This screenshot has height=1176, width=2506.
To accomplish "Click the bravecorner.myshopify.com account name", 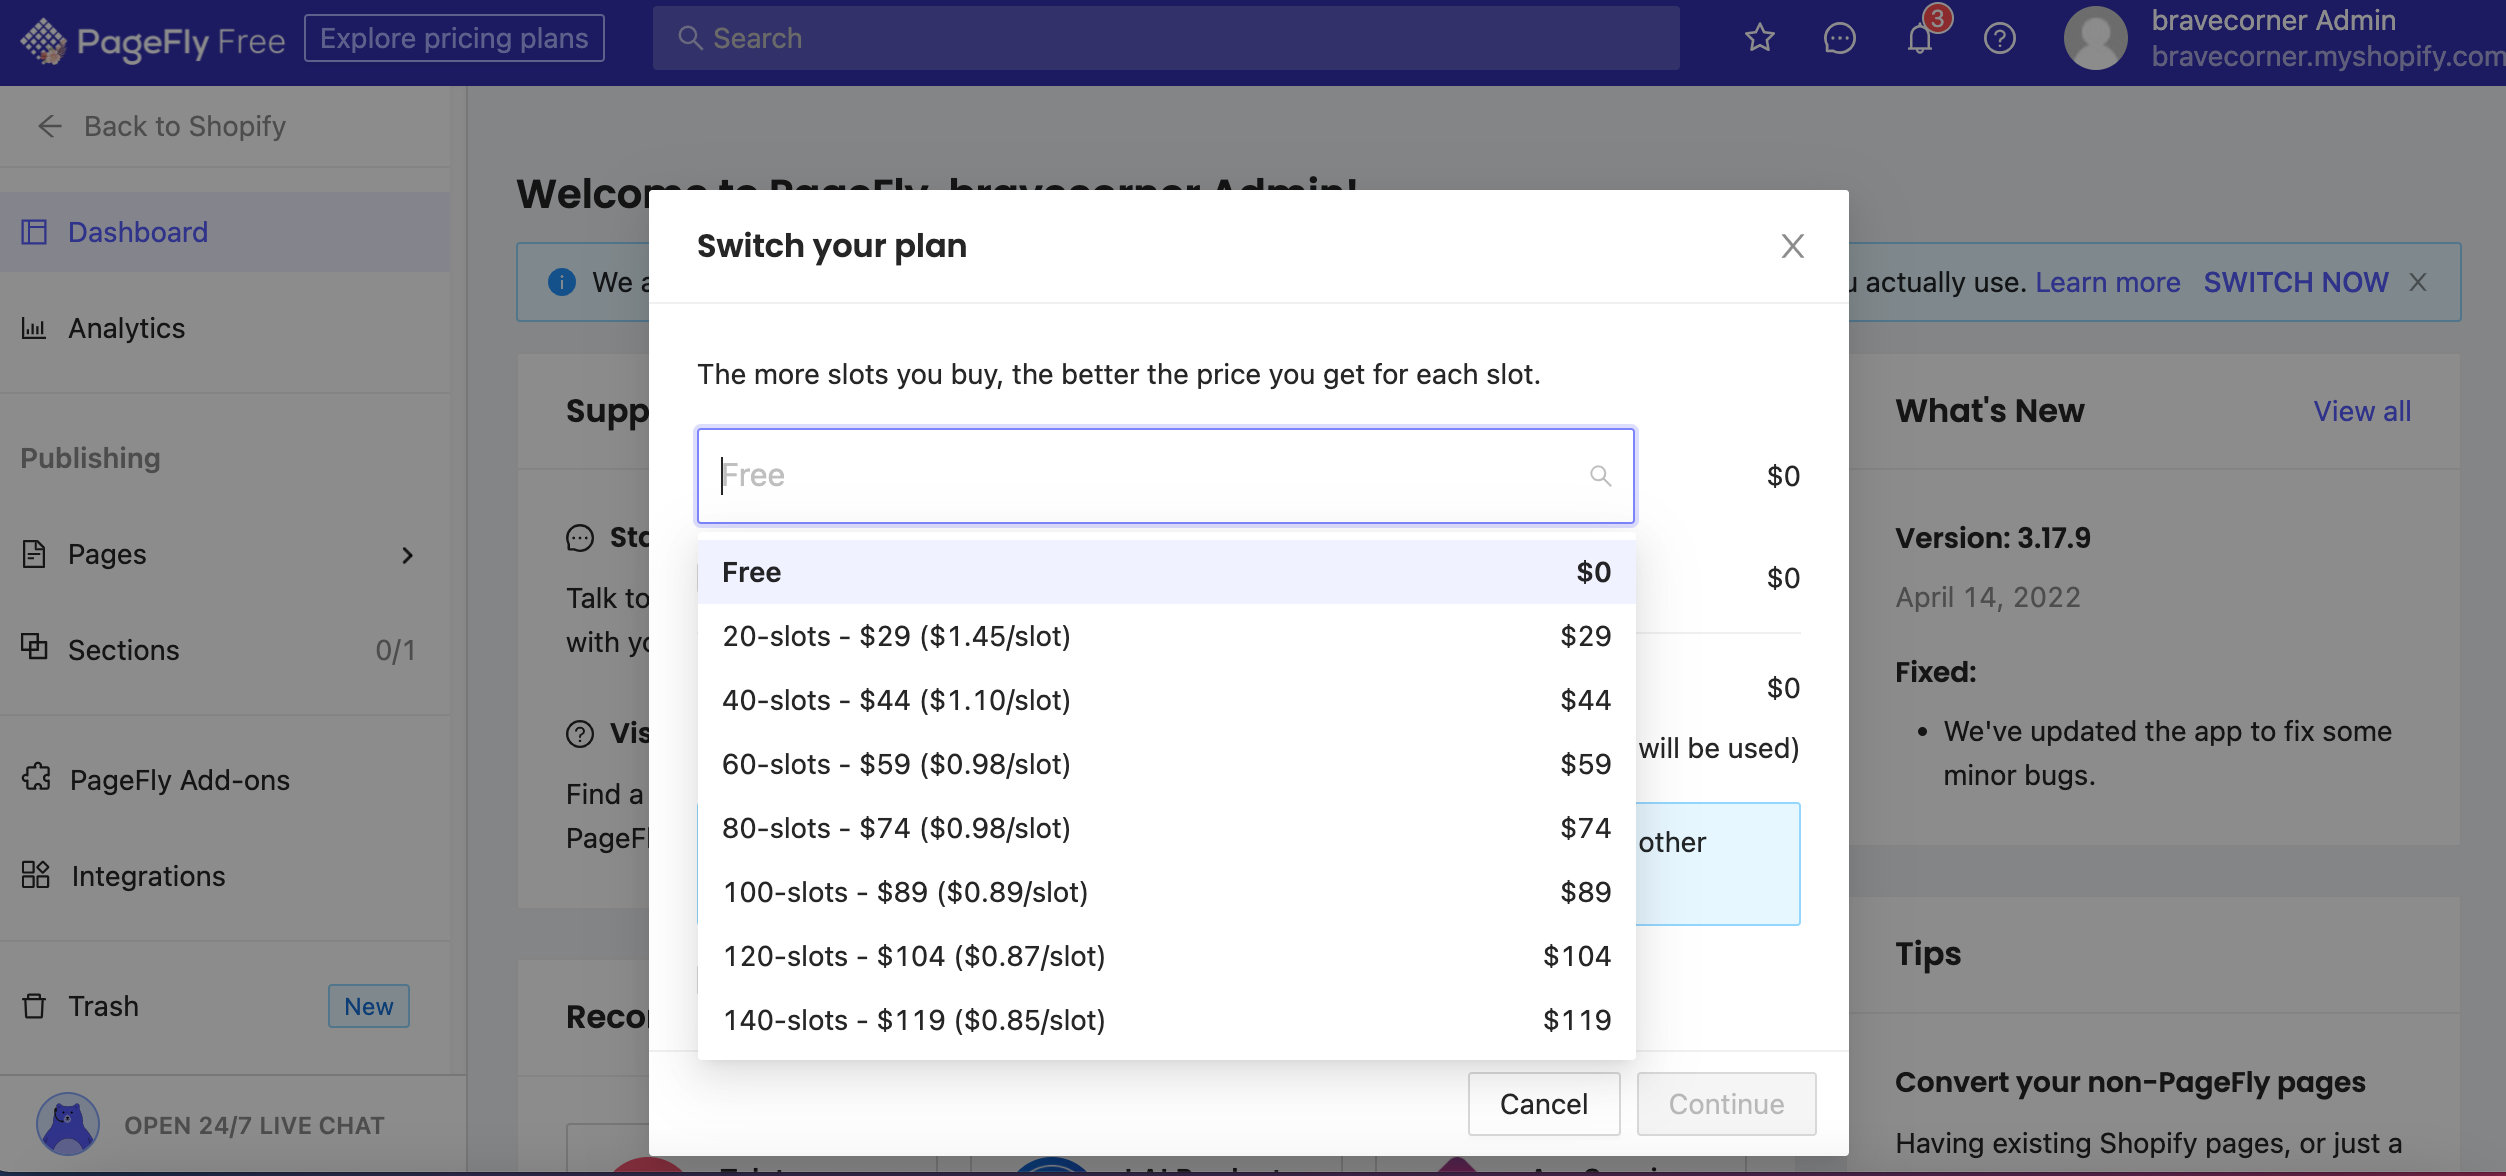I will pos(2328,57).
